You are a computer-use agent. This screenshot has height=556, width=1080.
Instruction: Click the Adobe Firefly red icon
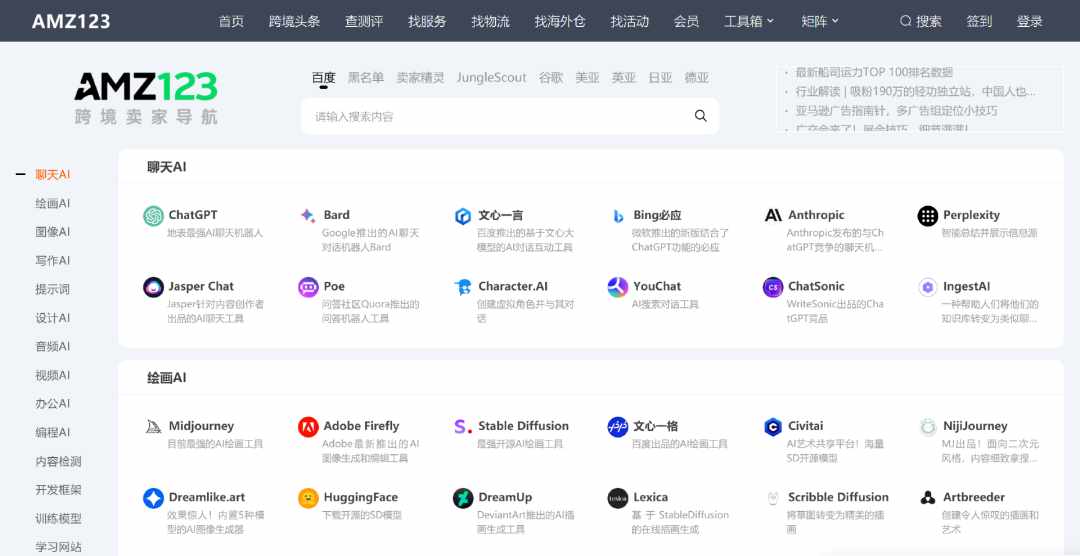[x=308, y=427]
